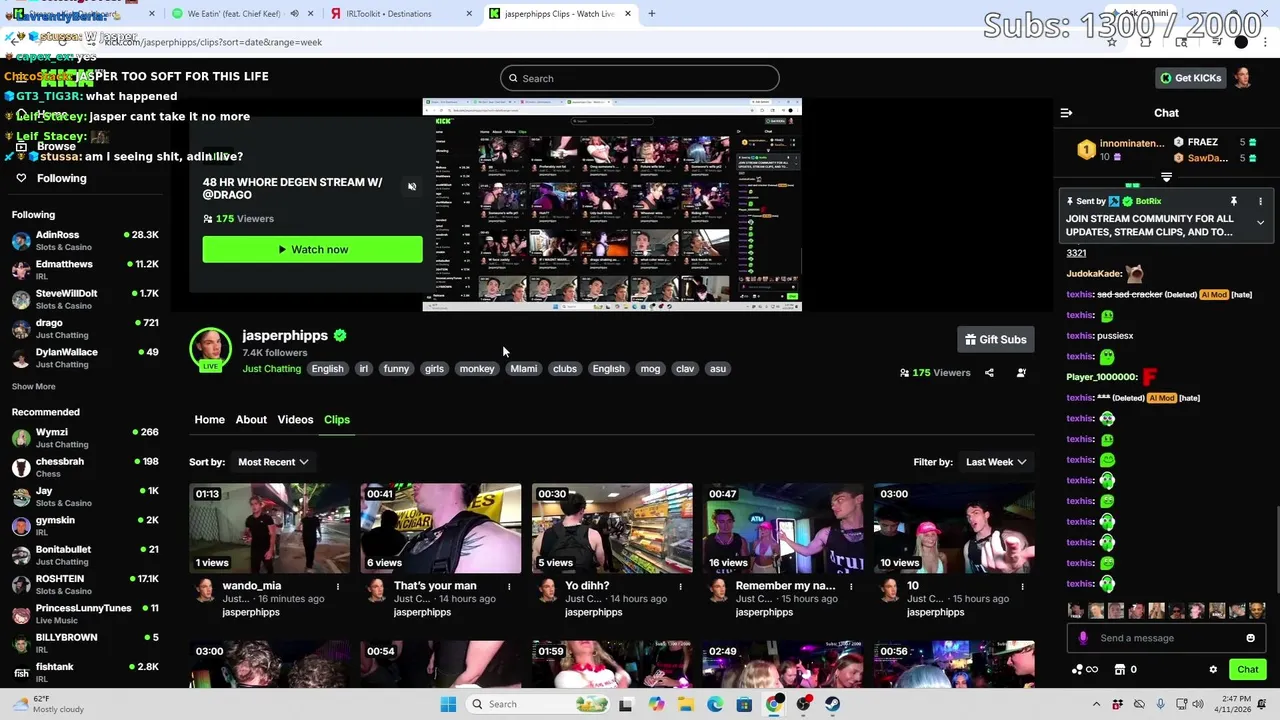Screen dimensions: 1280x720
Task: Open the Yo dihh? clip thumbnail
Action: tap(612, 528)
